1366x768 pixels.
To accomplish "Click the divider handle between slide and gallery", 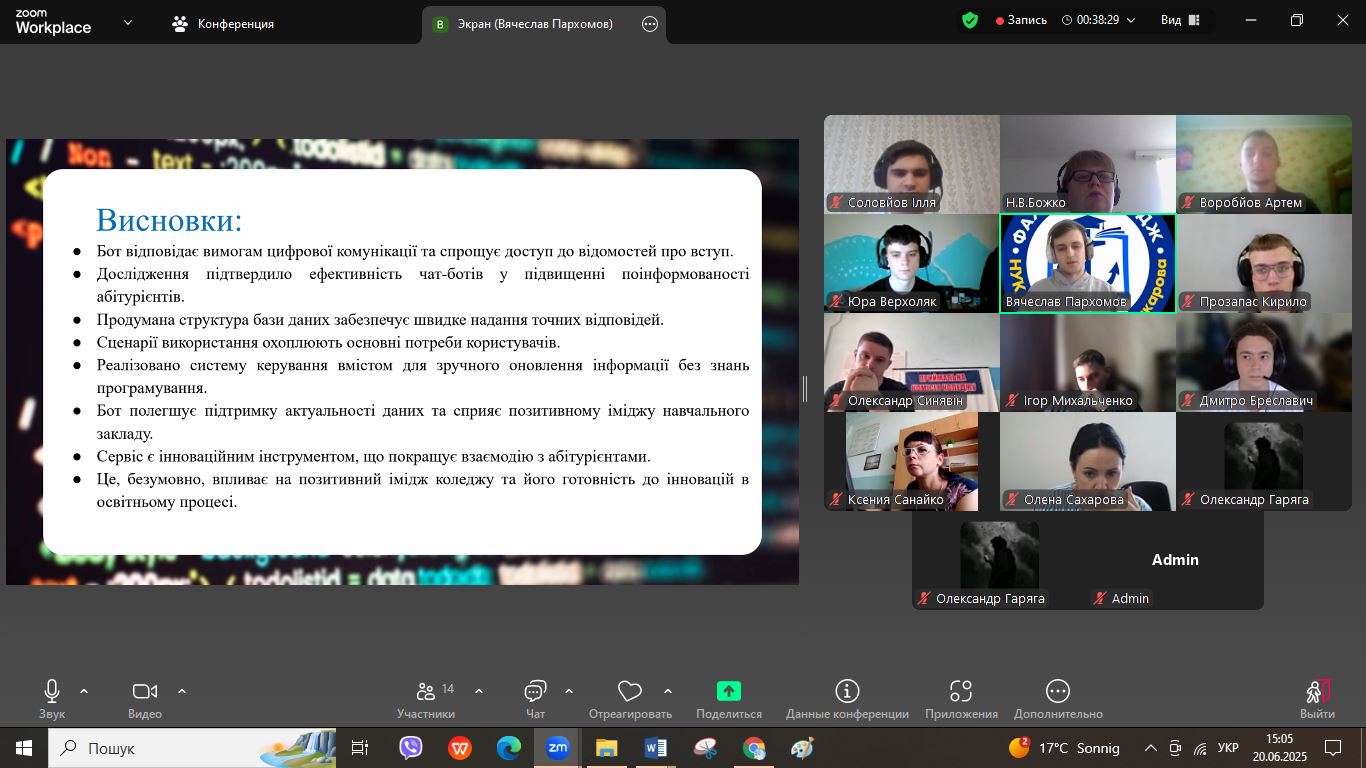I will coord(805,389).
